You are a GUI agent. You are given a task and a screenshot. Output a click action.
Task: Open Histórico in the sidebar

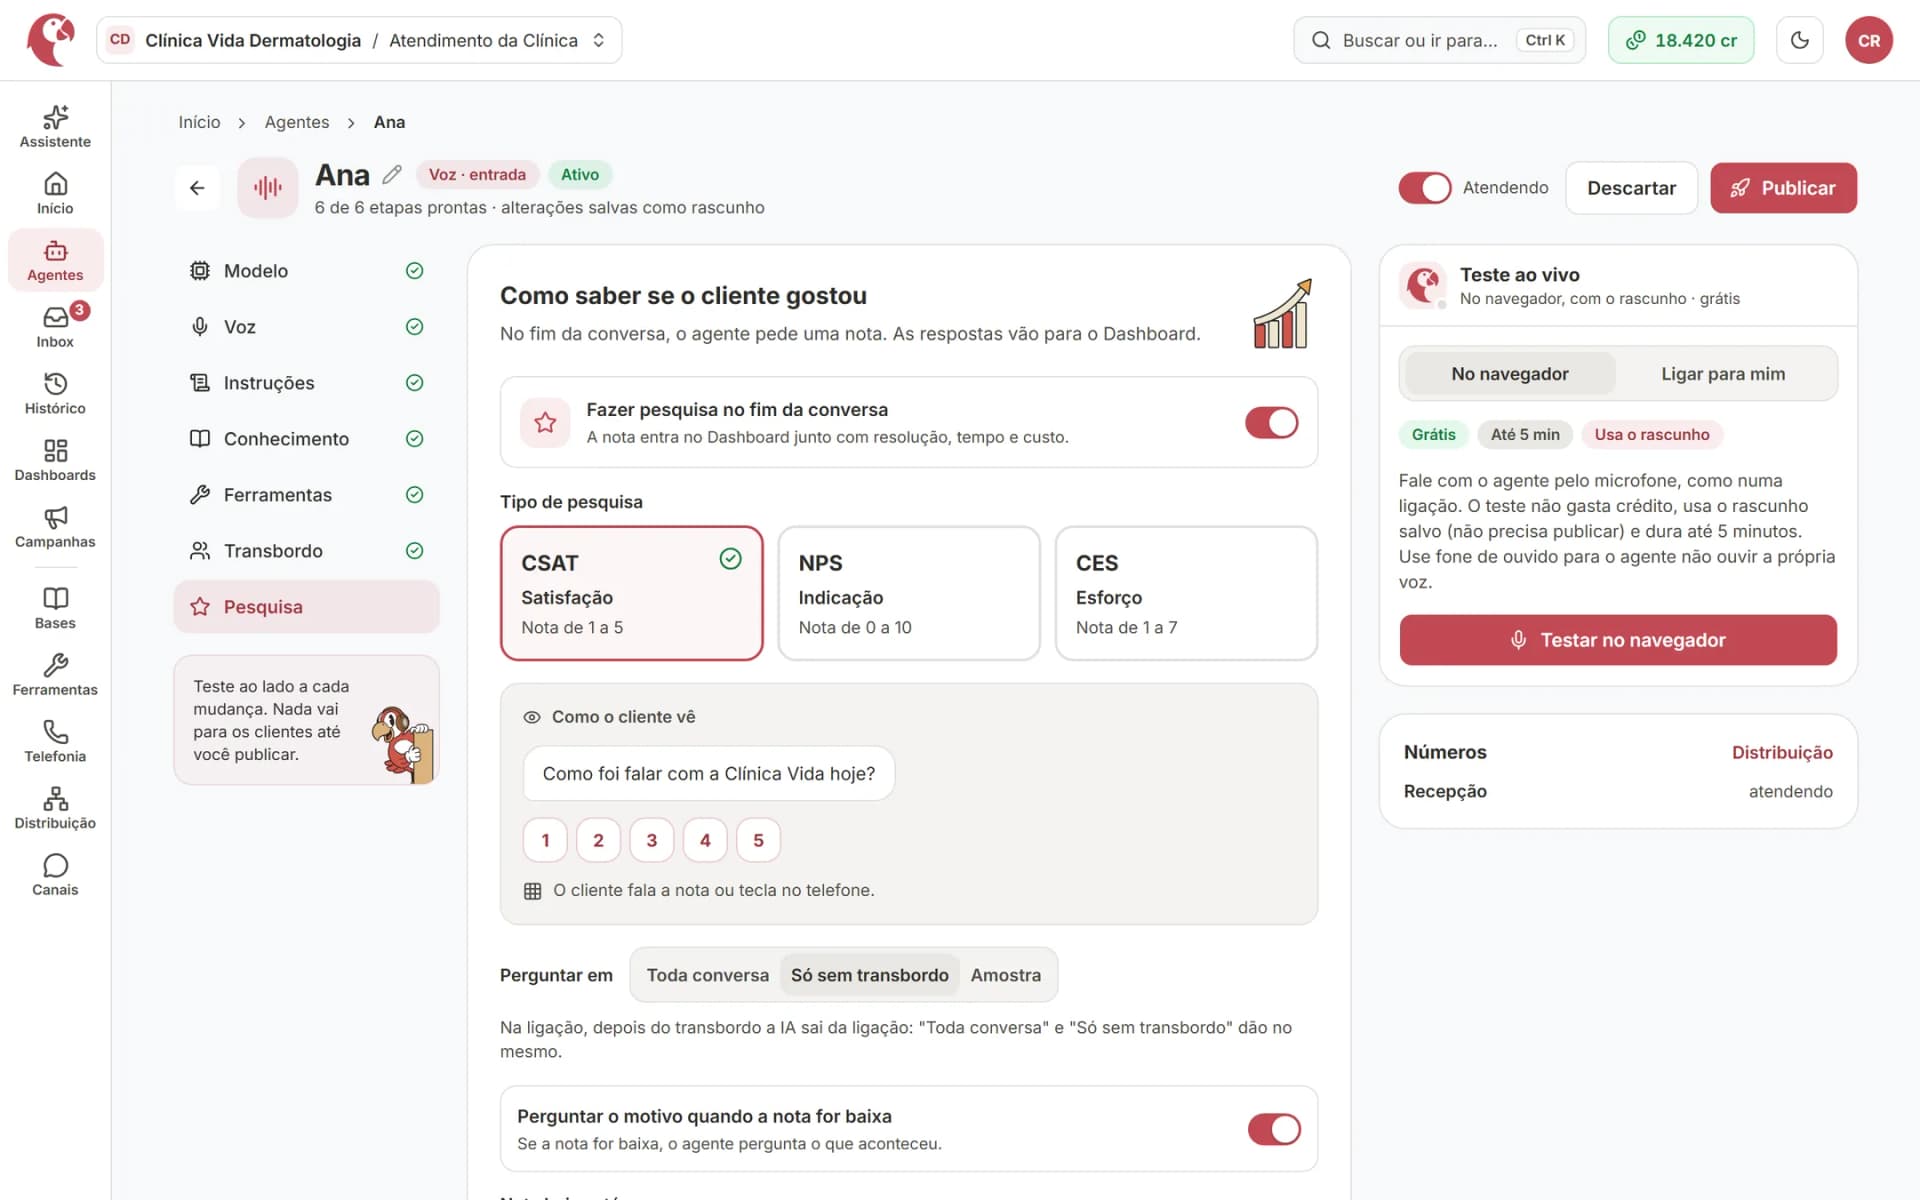pos(55,394)
